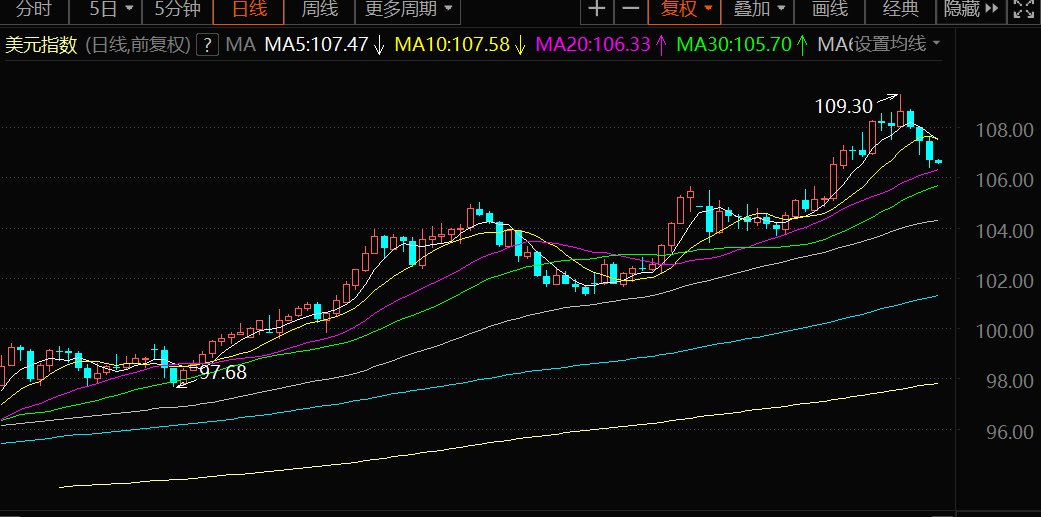
Task: Switch to the 分时 intraday tab
Action: [33, 9]
